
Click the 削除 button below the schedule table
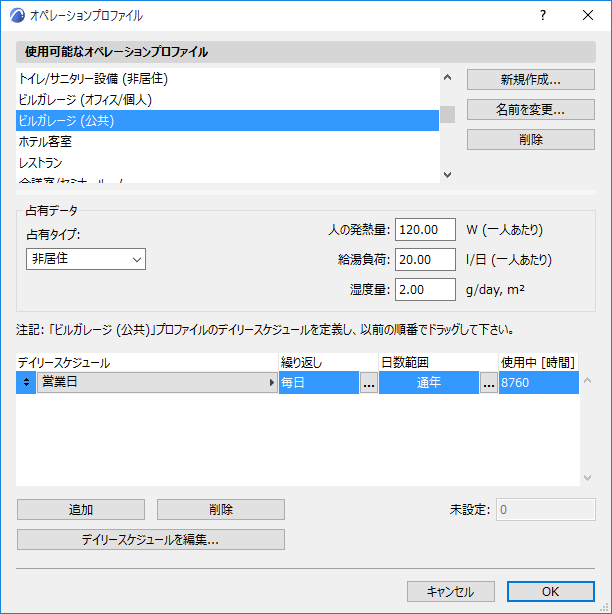click(221, 509)
